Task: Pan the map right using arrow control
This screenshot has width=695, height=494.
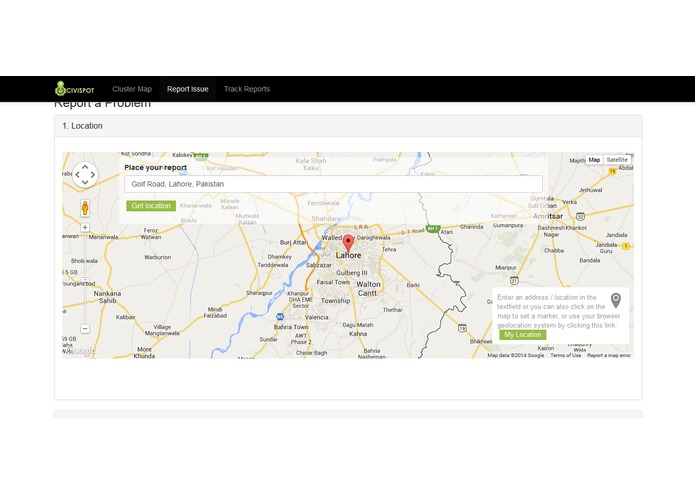Action: [93, 175]
